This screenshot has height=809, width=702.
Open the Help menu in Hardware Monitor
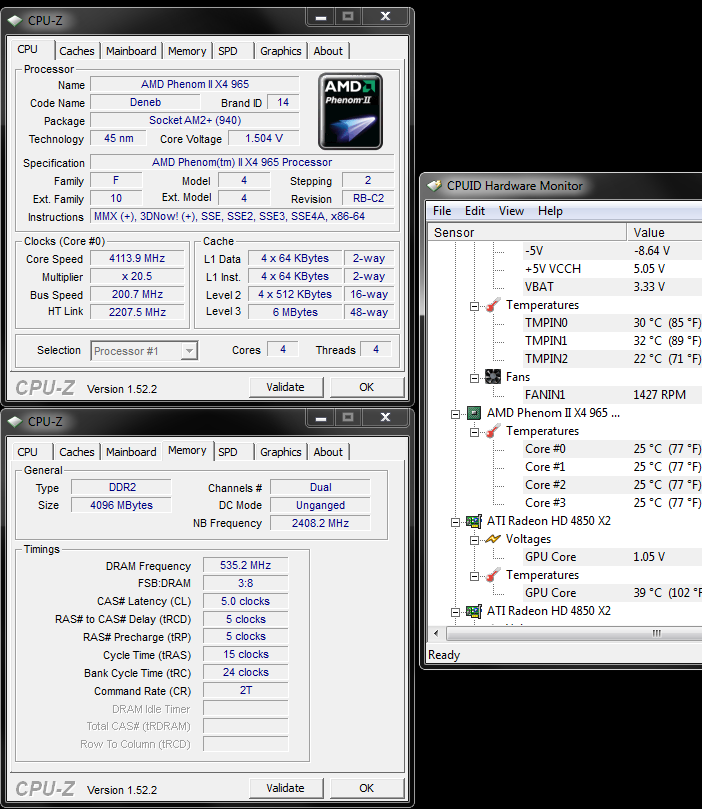pos(550,211)
